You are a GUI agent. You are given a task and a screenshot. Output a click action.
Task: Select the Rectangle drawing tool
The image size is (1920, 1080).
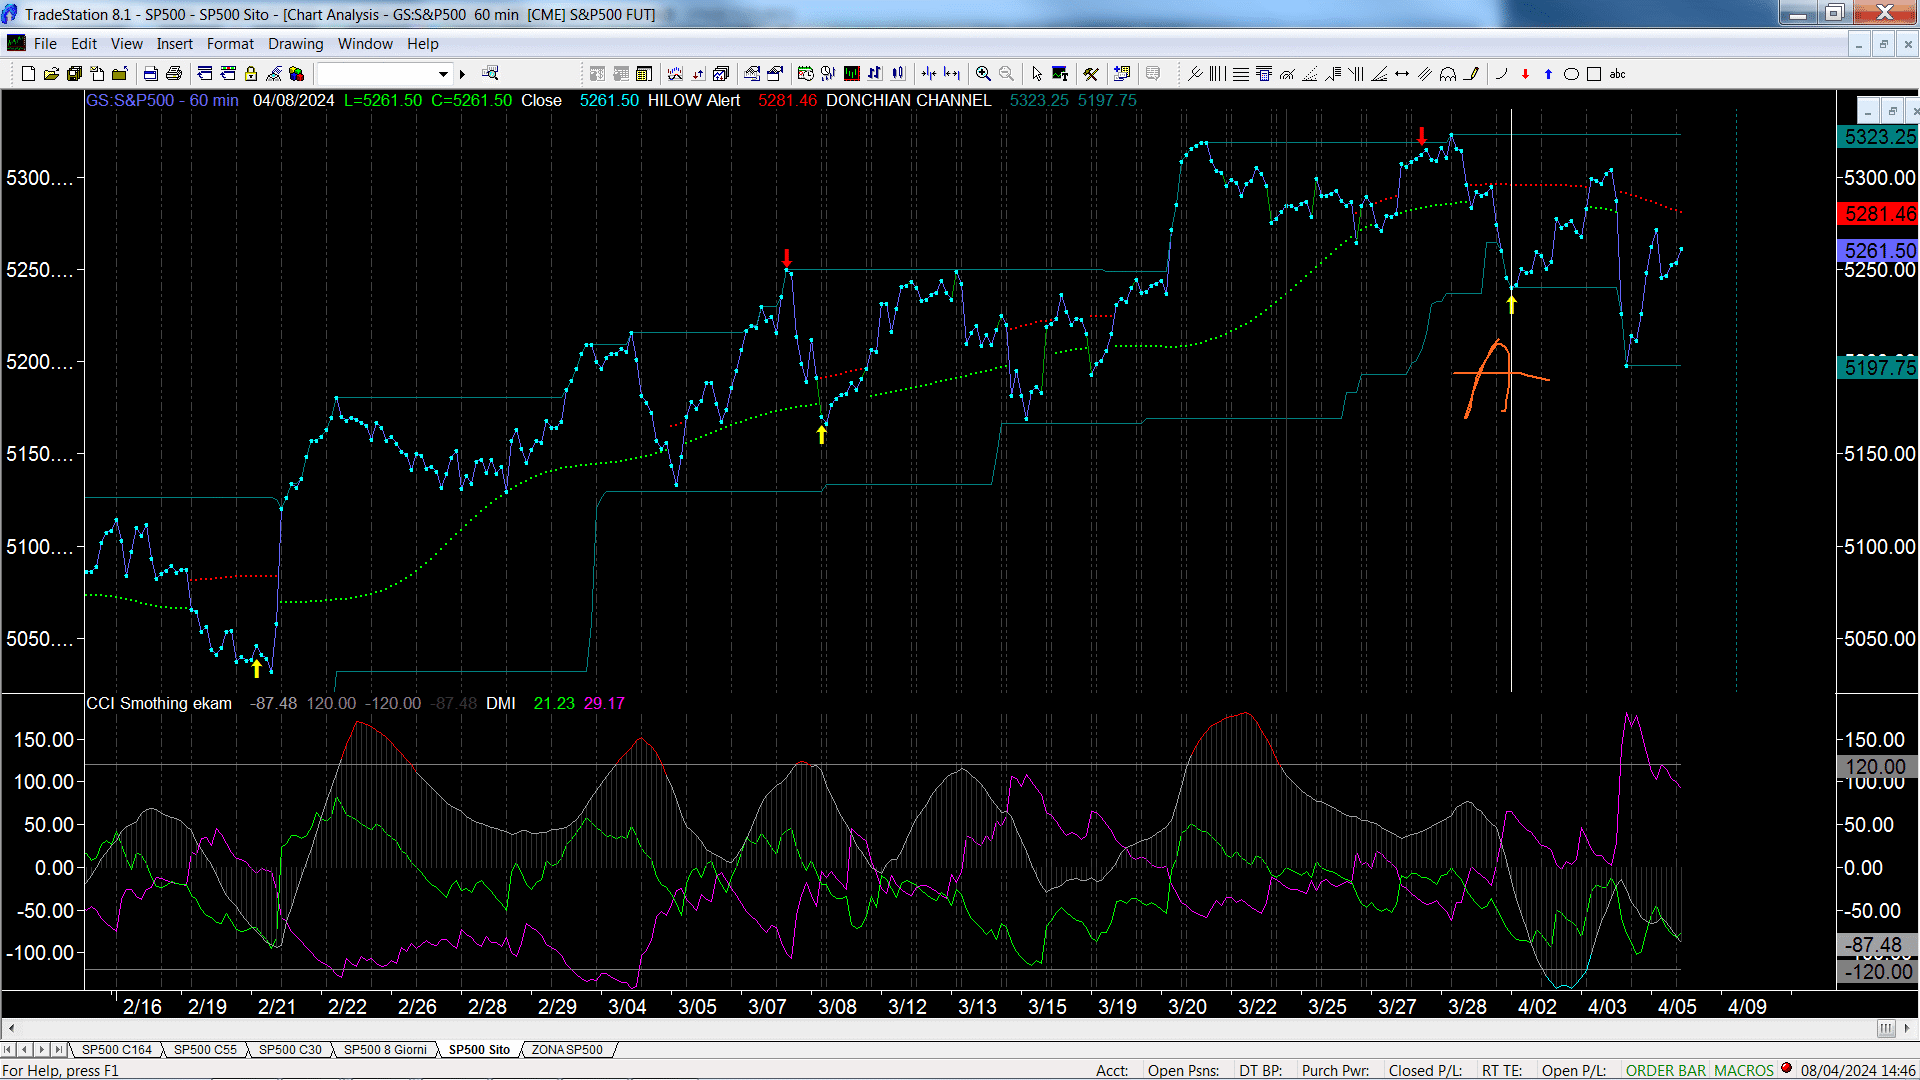[1594, 74]
